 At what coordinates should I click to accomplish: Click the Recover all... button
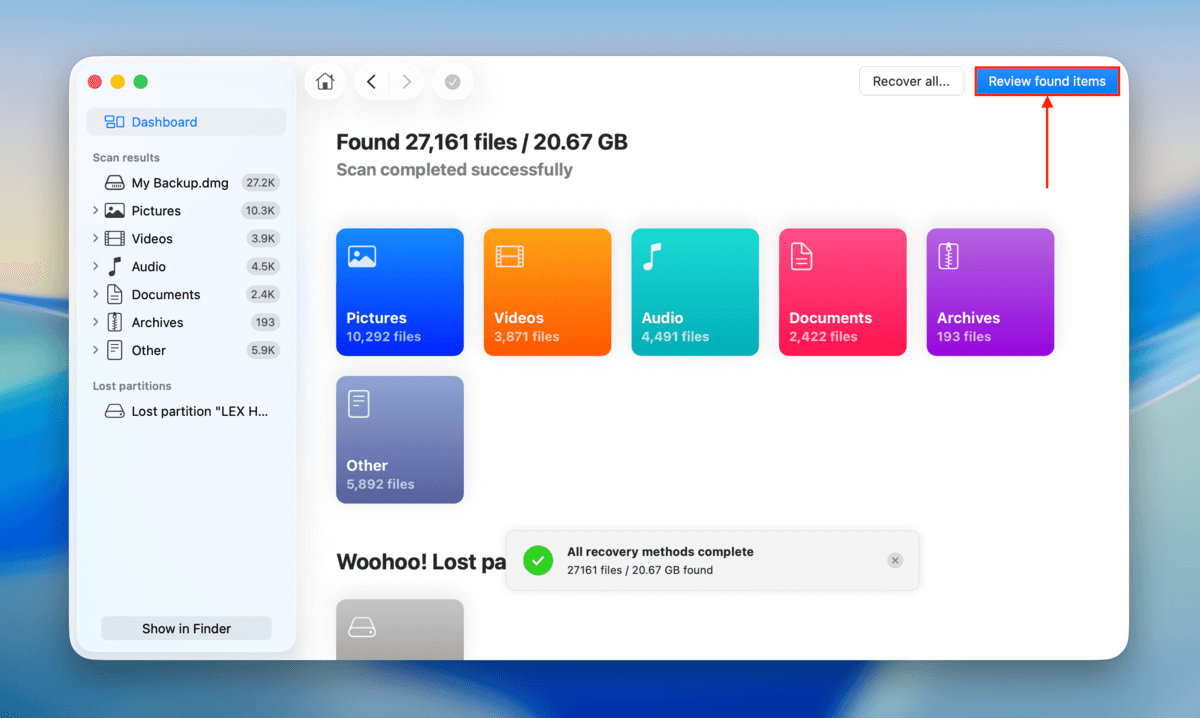point(911,82)
